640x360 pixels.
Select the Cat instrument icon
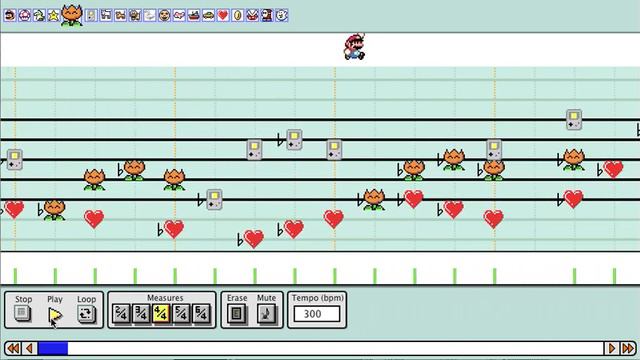coord(120,16)
